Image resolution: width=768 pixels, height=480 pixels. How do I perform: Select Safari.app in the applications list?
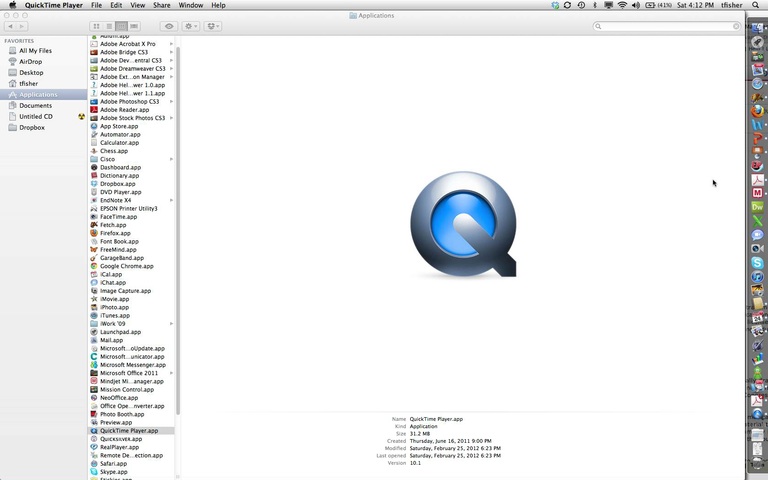(113, 464)
